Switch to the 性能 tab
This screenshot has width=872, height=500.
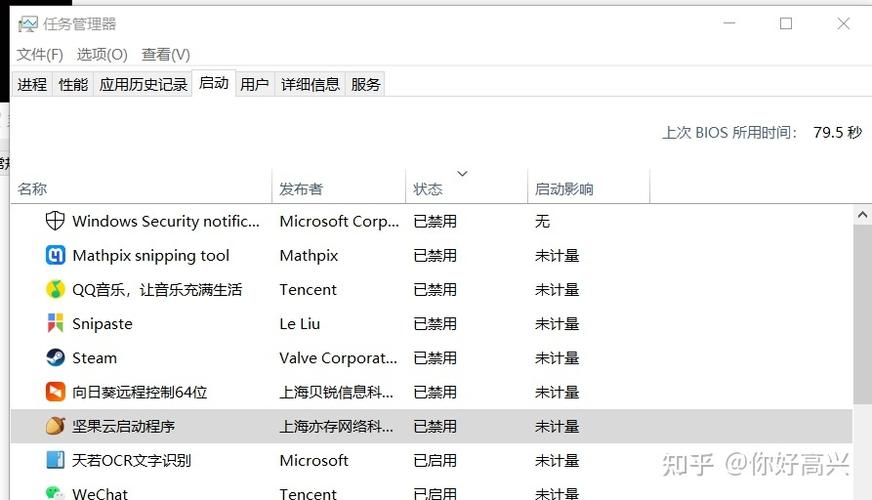(x=73, y=85)
